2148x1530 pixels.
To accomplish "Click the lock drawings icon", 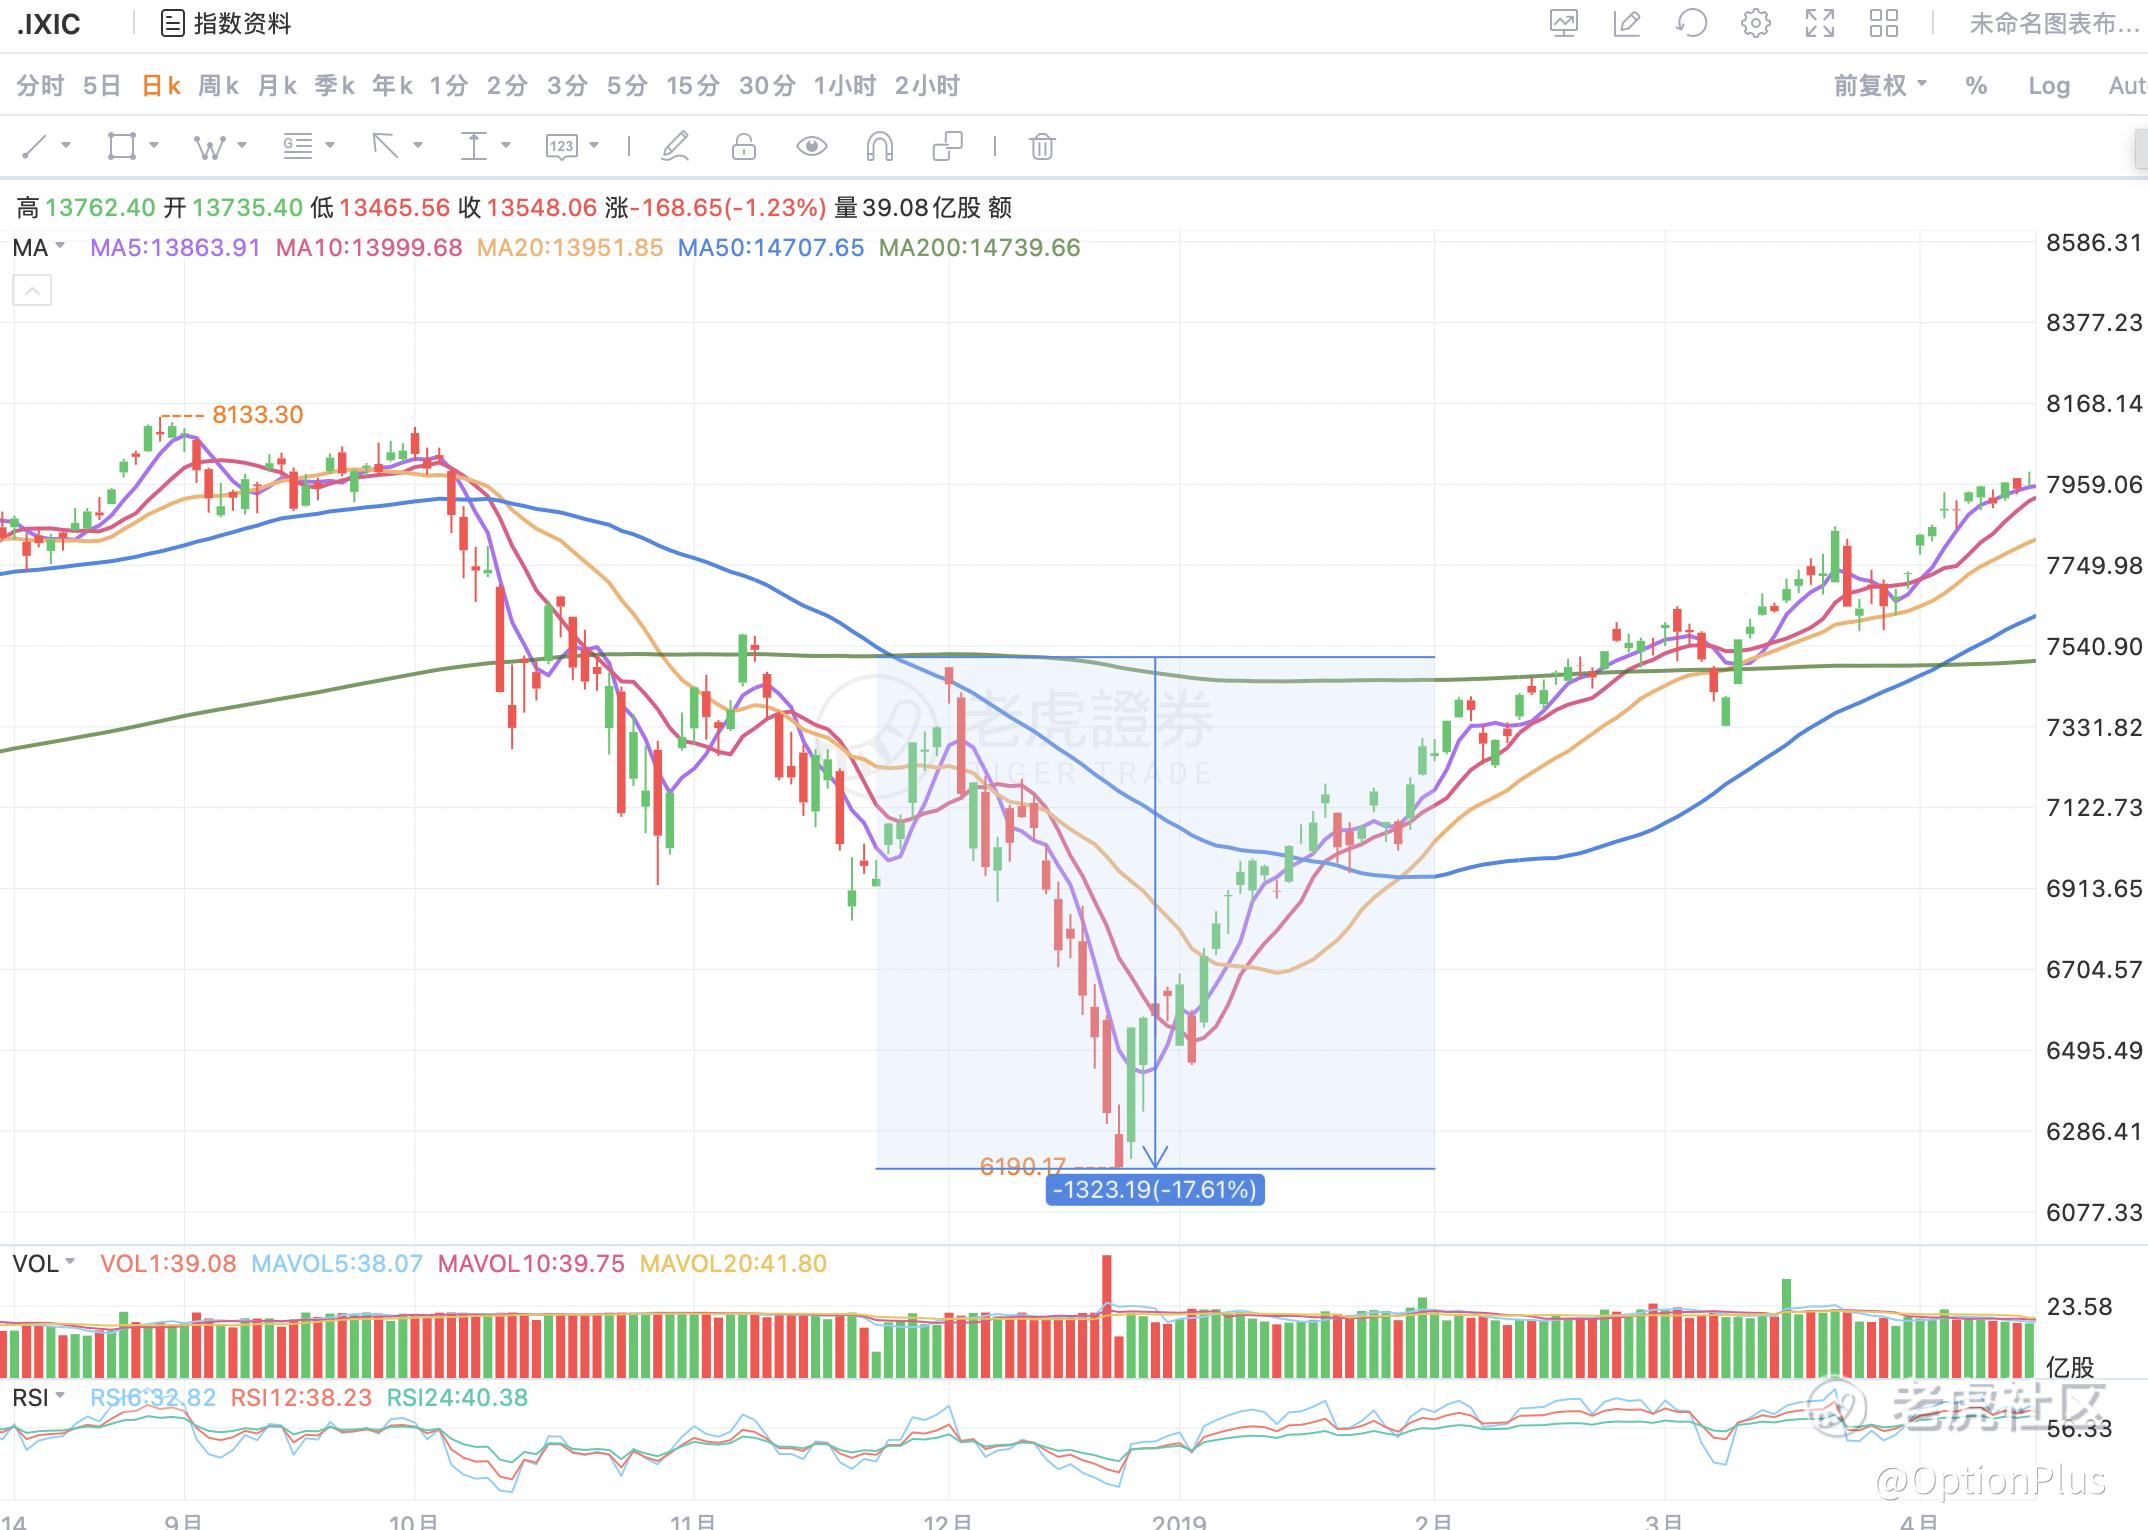I will point(743,147).
